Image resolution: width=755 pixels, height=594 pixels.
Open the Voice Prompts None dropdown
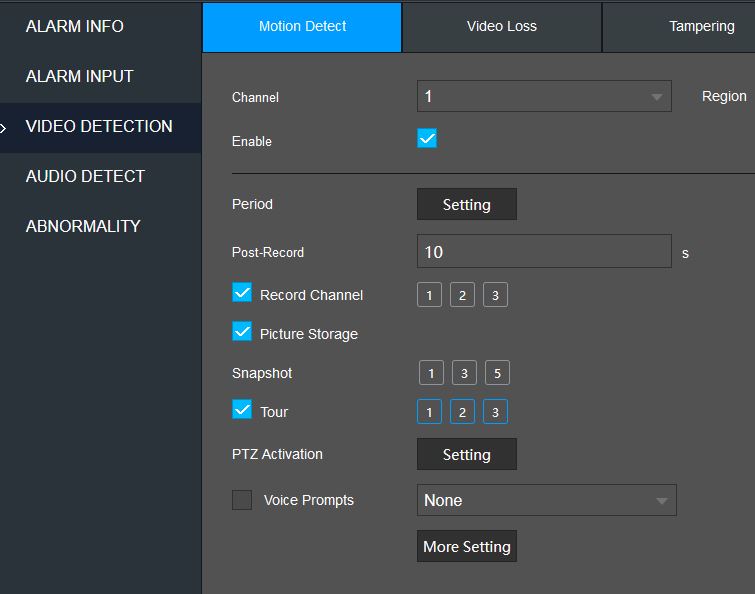pyautogui.click(x=547, y=500)
